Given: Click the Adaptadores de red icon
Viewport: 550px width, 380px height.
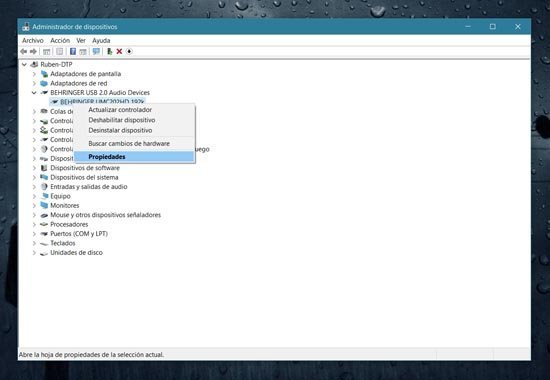Looking at the screenshot, I should coord(44,83).
